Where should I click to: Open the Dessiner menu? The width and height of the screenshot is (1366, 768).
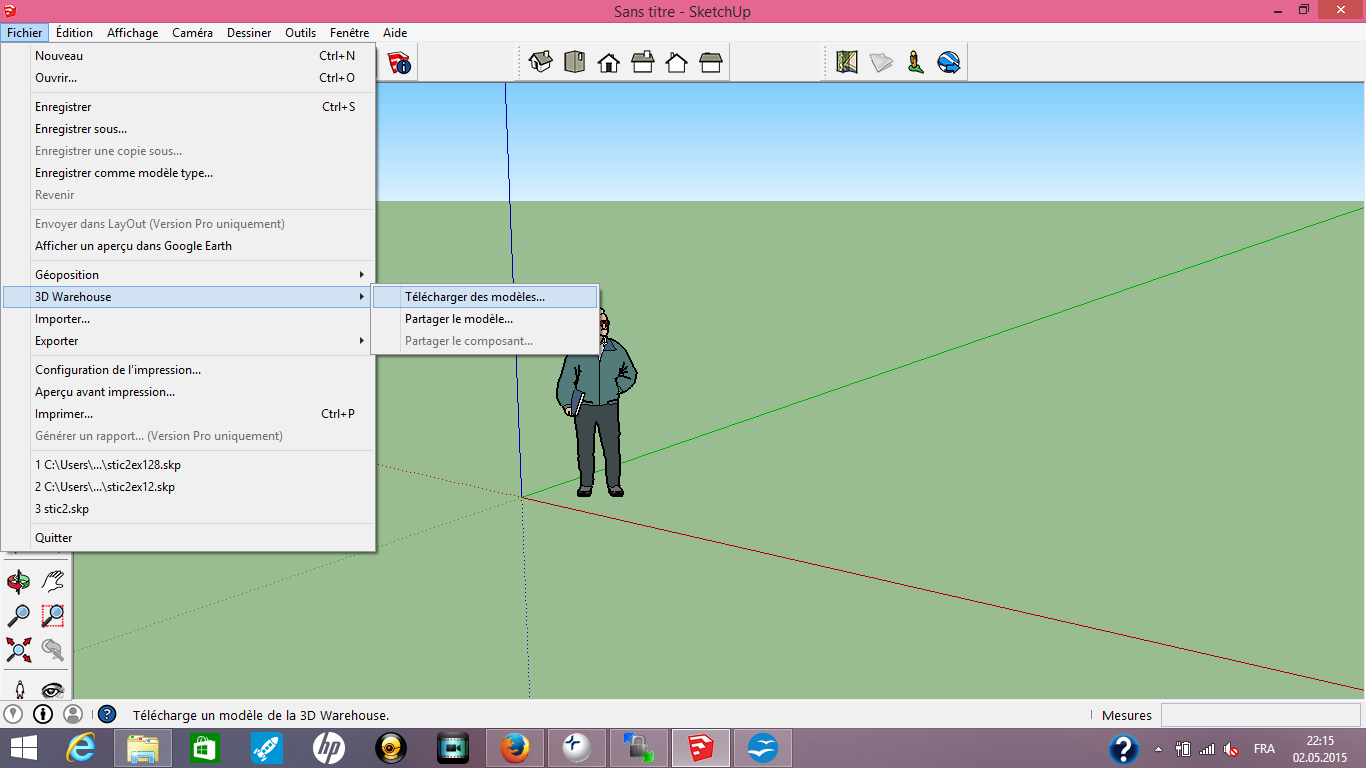pos(249,33)
